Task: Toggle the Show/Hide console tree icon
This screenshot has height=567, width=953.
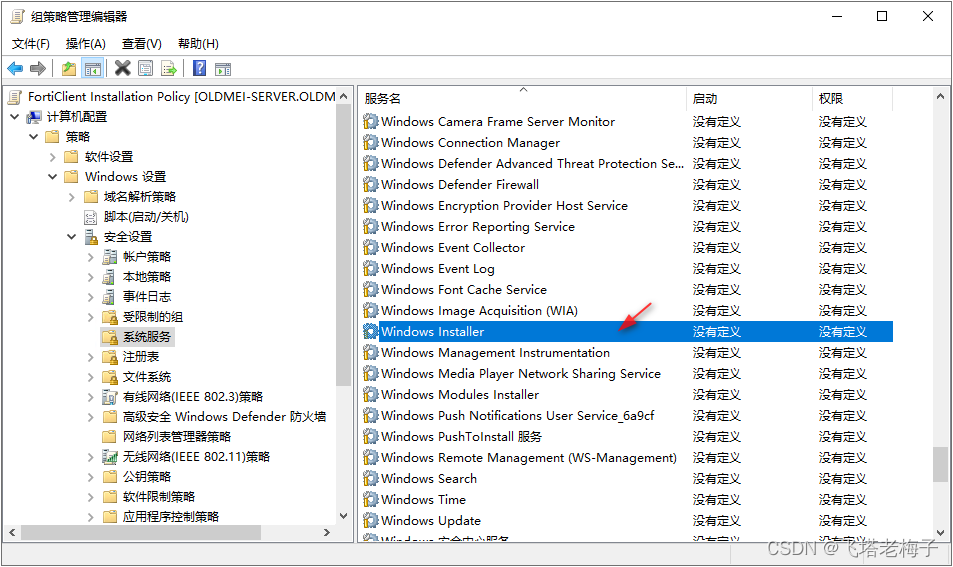Action: tap(93, 69)
